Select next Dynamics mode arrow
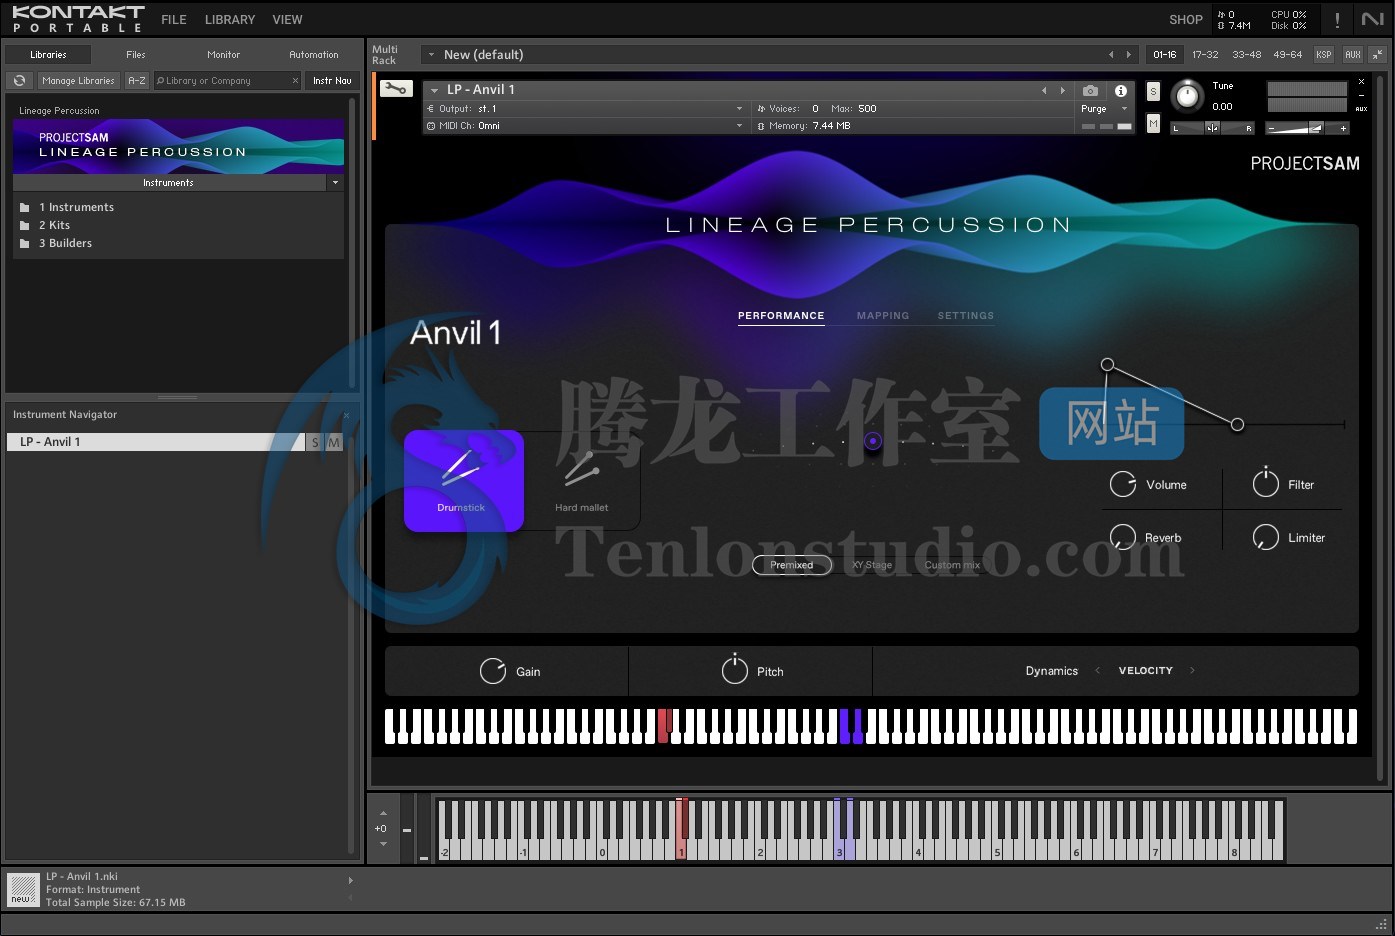The height and width of the screenshot is (936, 1395). pyautogui.click(x=1192, y=671)
